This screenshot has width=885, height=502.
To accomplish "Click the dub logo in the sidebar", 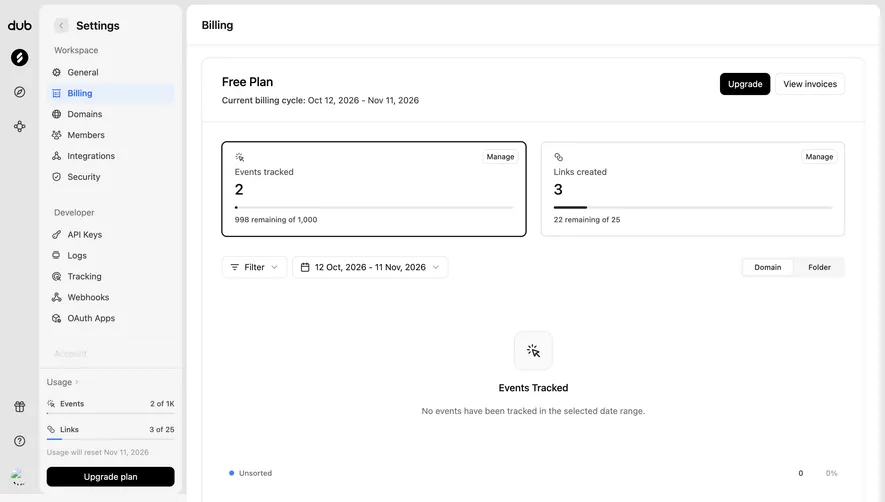I will pos(20,25).
